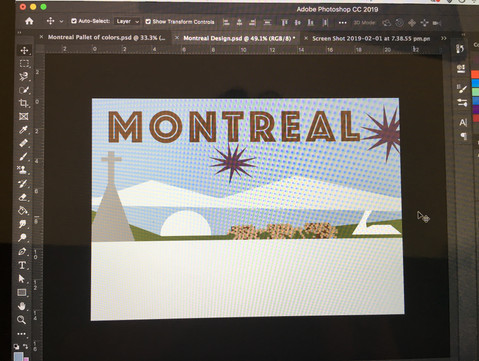This screenshot has height=361, width=479.
Task: Open the Auto-Select Layer dropdown
Action: pos(127,21)
